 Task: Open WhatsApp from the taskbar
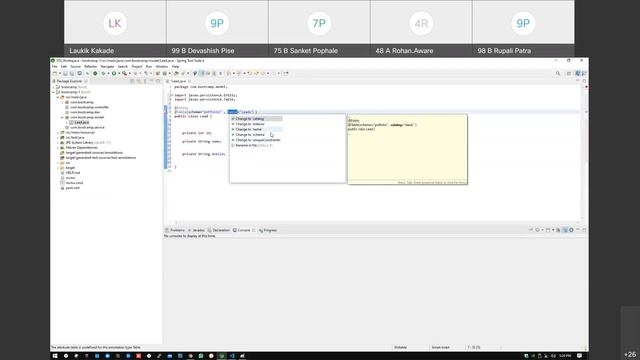201,356
